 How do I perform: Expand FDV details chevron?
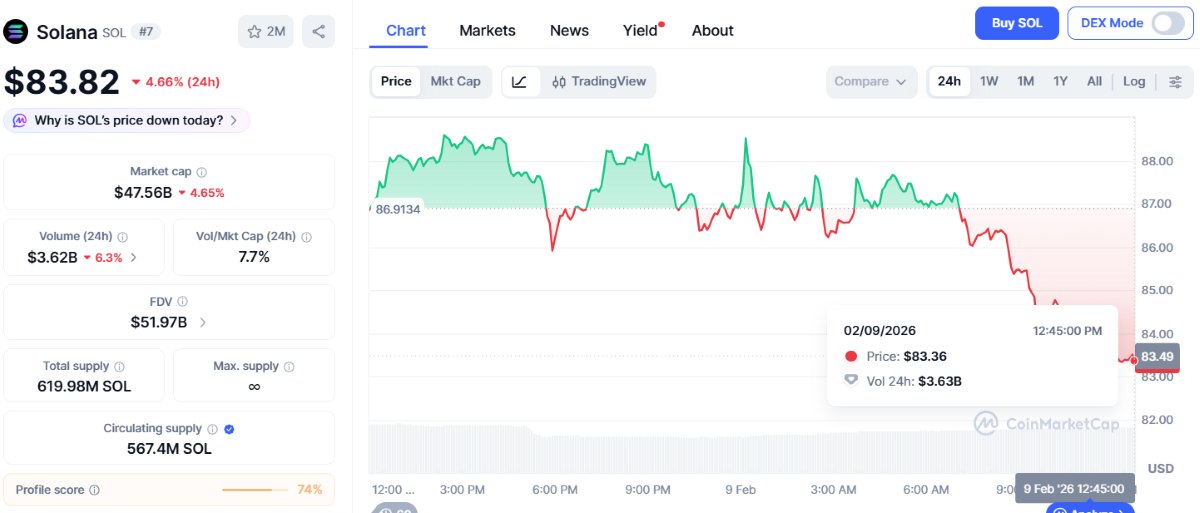pyautogui.click(x=203, y=322)
